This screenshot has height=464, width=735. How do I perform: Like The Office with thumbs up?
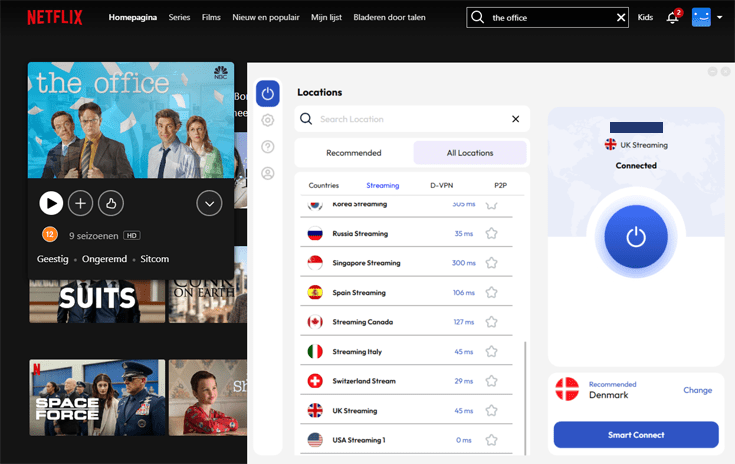[x=111, y=203]
